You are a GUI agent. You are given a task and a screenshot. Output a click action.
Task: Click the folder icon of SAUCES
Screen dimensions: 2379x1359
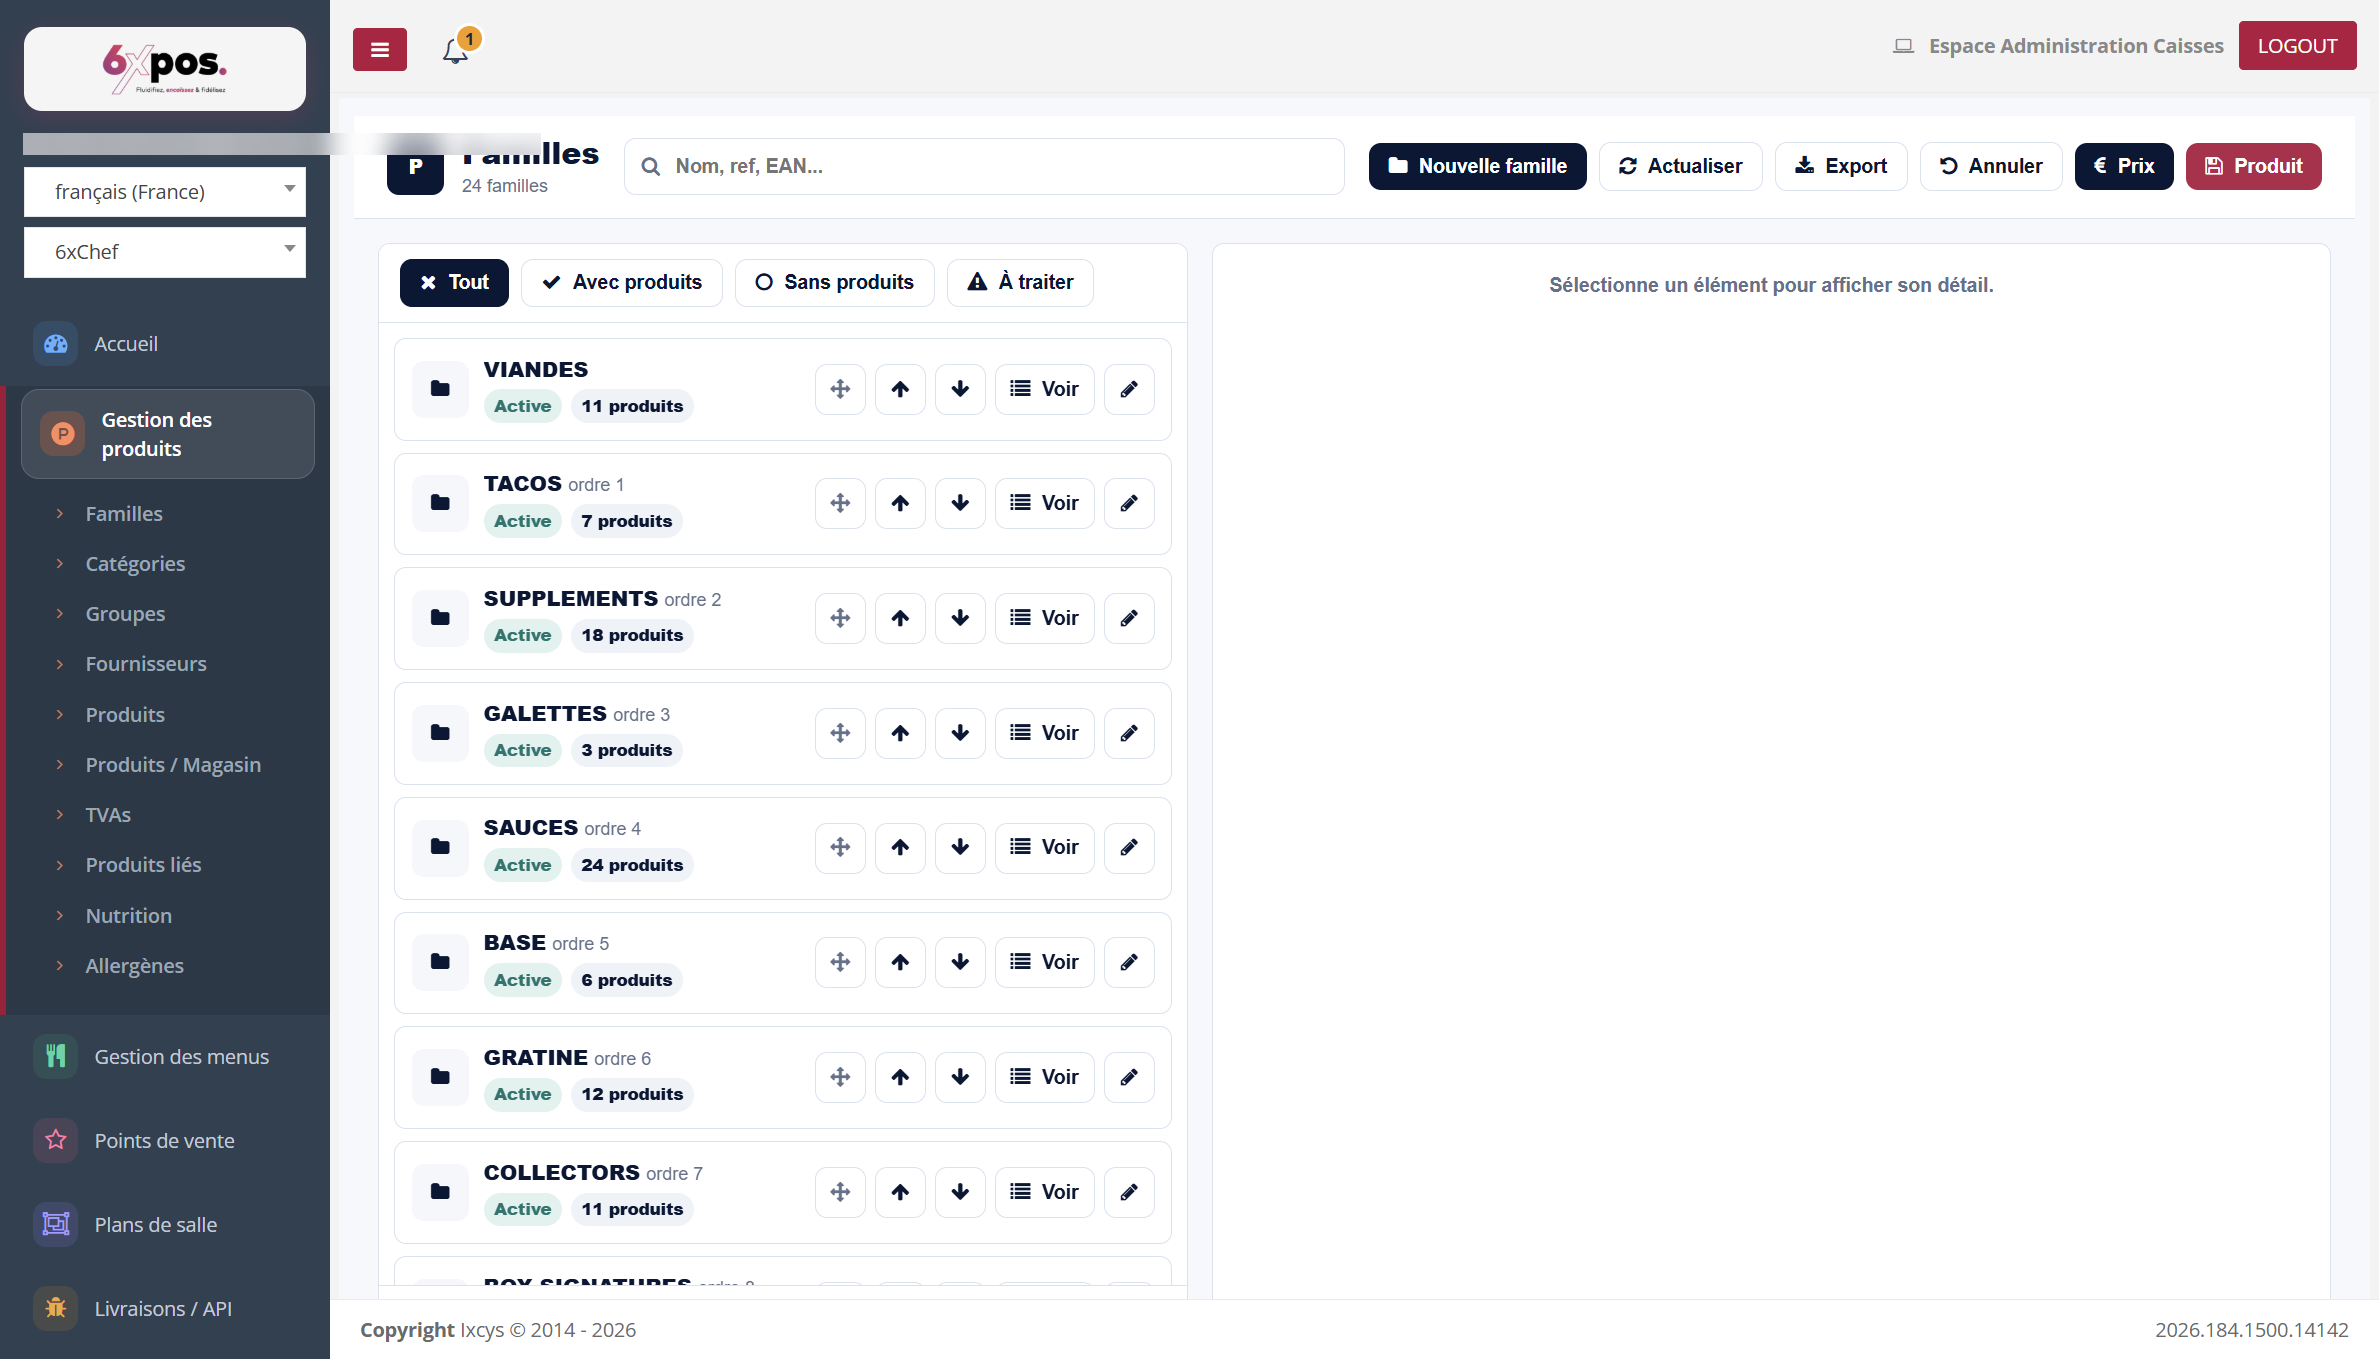(440, 847)
